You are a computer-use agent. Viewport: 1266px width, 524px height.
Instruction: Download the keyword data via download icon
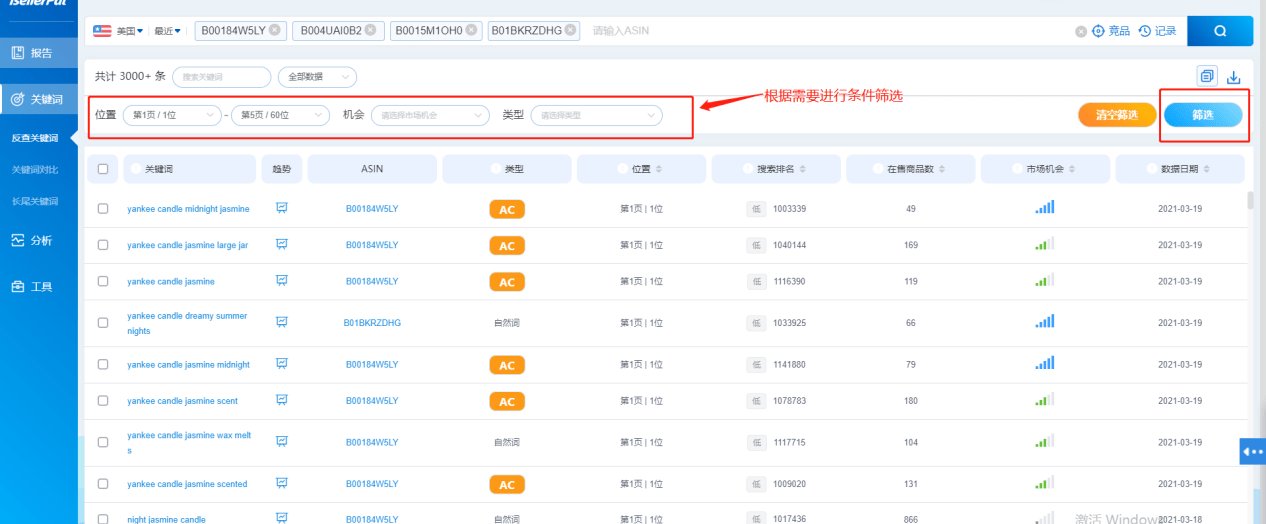coord(1233,77)
